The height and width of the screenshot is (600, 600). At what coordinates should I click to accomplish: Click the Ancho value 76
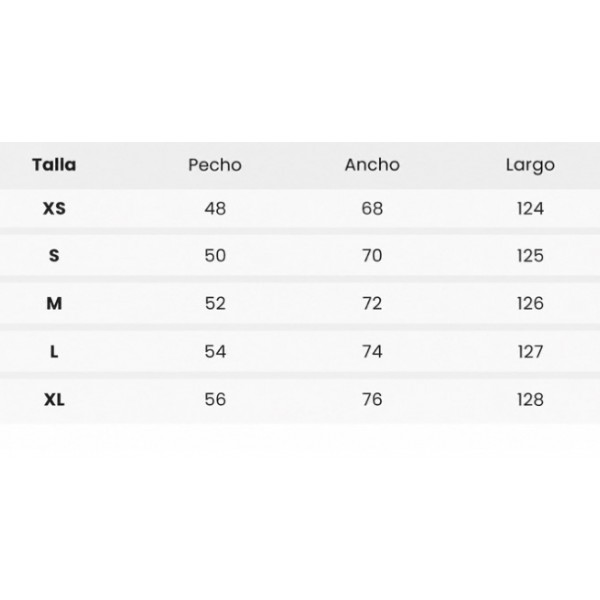point(372,399)
